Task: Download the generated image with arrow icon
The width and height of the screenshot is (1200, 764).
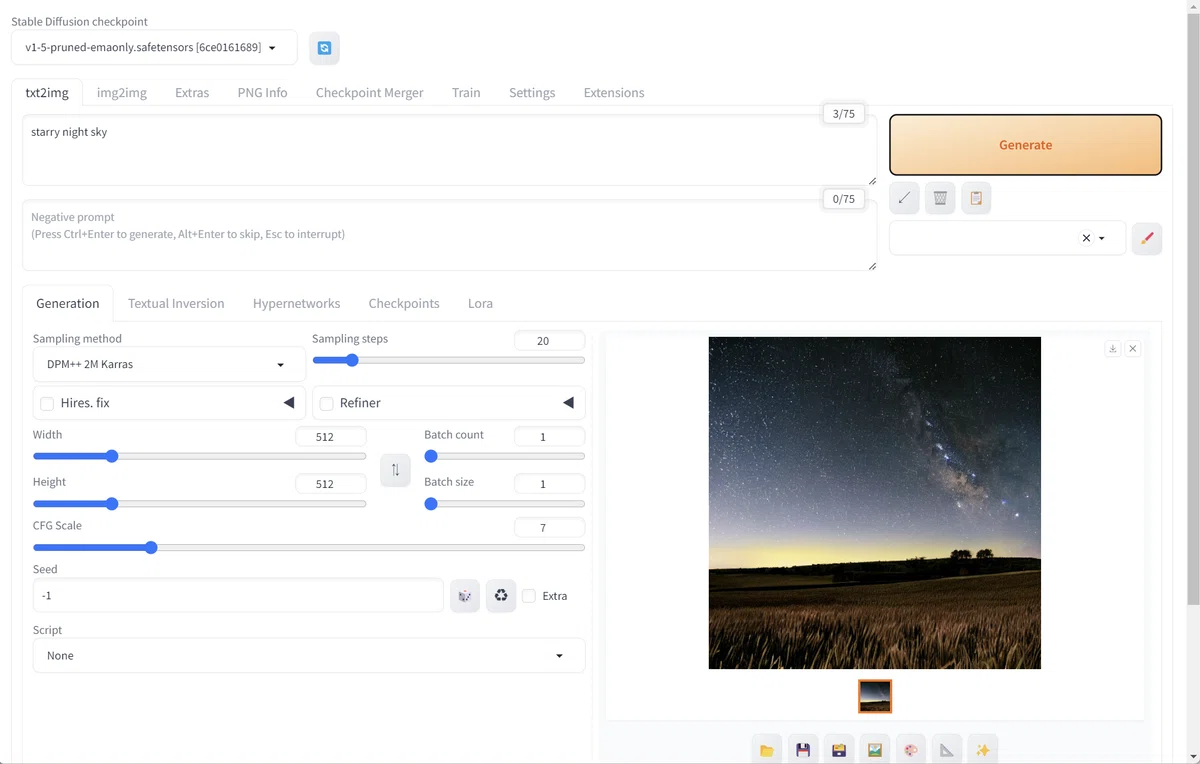Action: tap(1112, 349)
